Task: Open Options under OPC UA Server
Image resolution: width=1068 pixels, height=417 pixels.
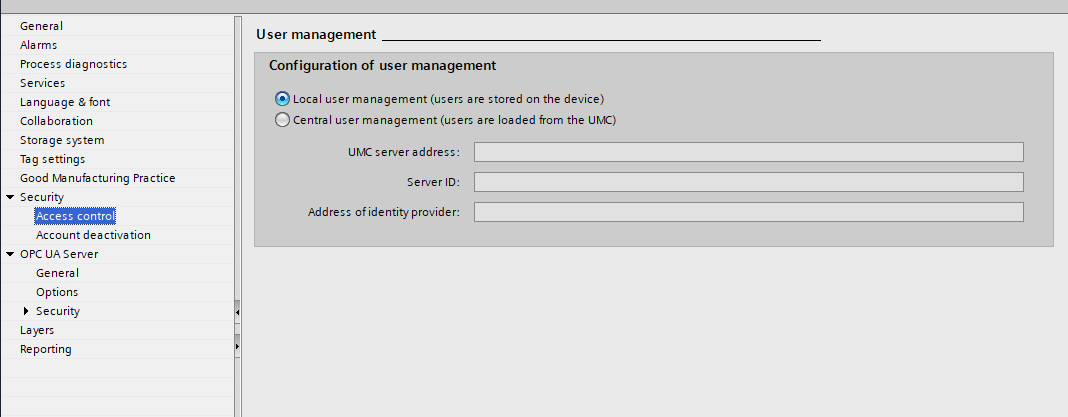Action: coord(57,292)
